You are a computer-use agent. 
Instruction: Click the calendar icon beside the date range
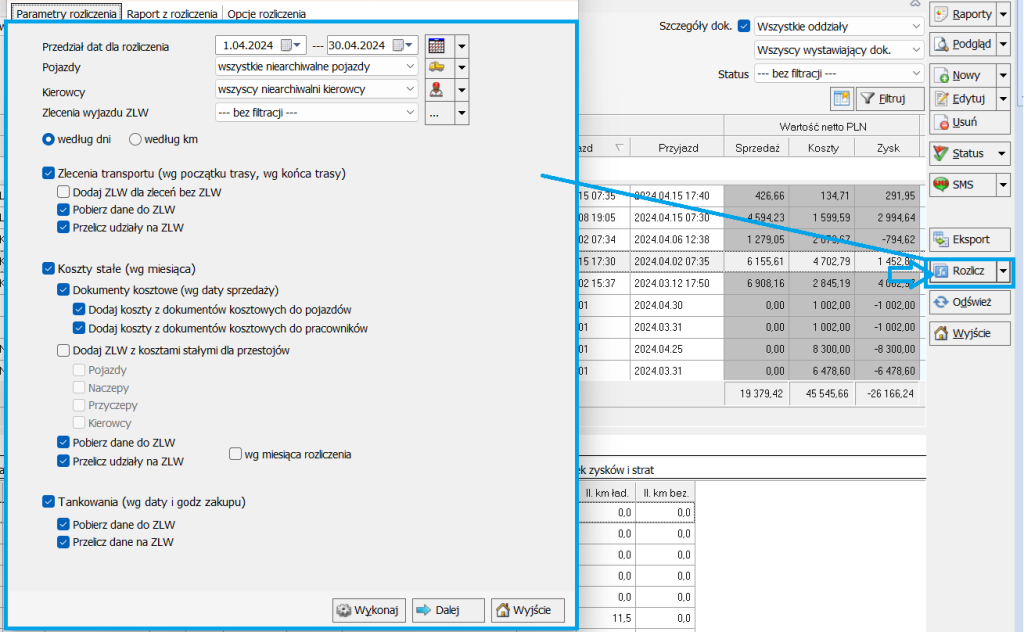coord(436,46)
